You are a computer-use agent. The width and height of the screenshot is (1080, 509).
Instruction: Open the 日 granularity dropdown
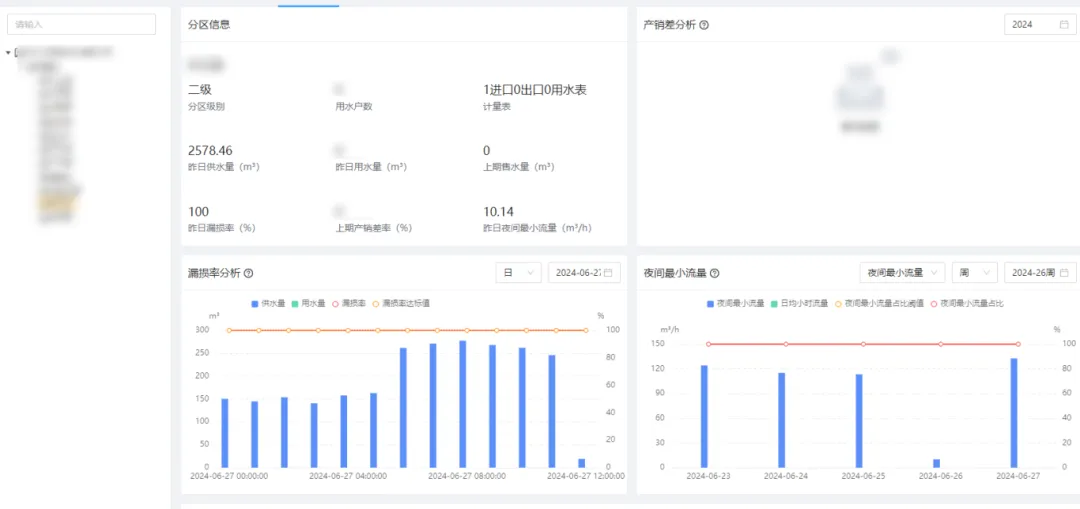pyautogui.click(x=518, y=273)
